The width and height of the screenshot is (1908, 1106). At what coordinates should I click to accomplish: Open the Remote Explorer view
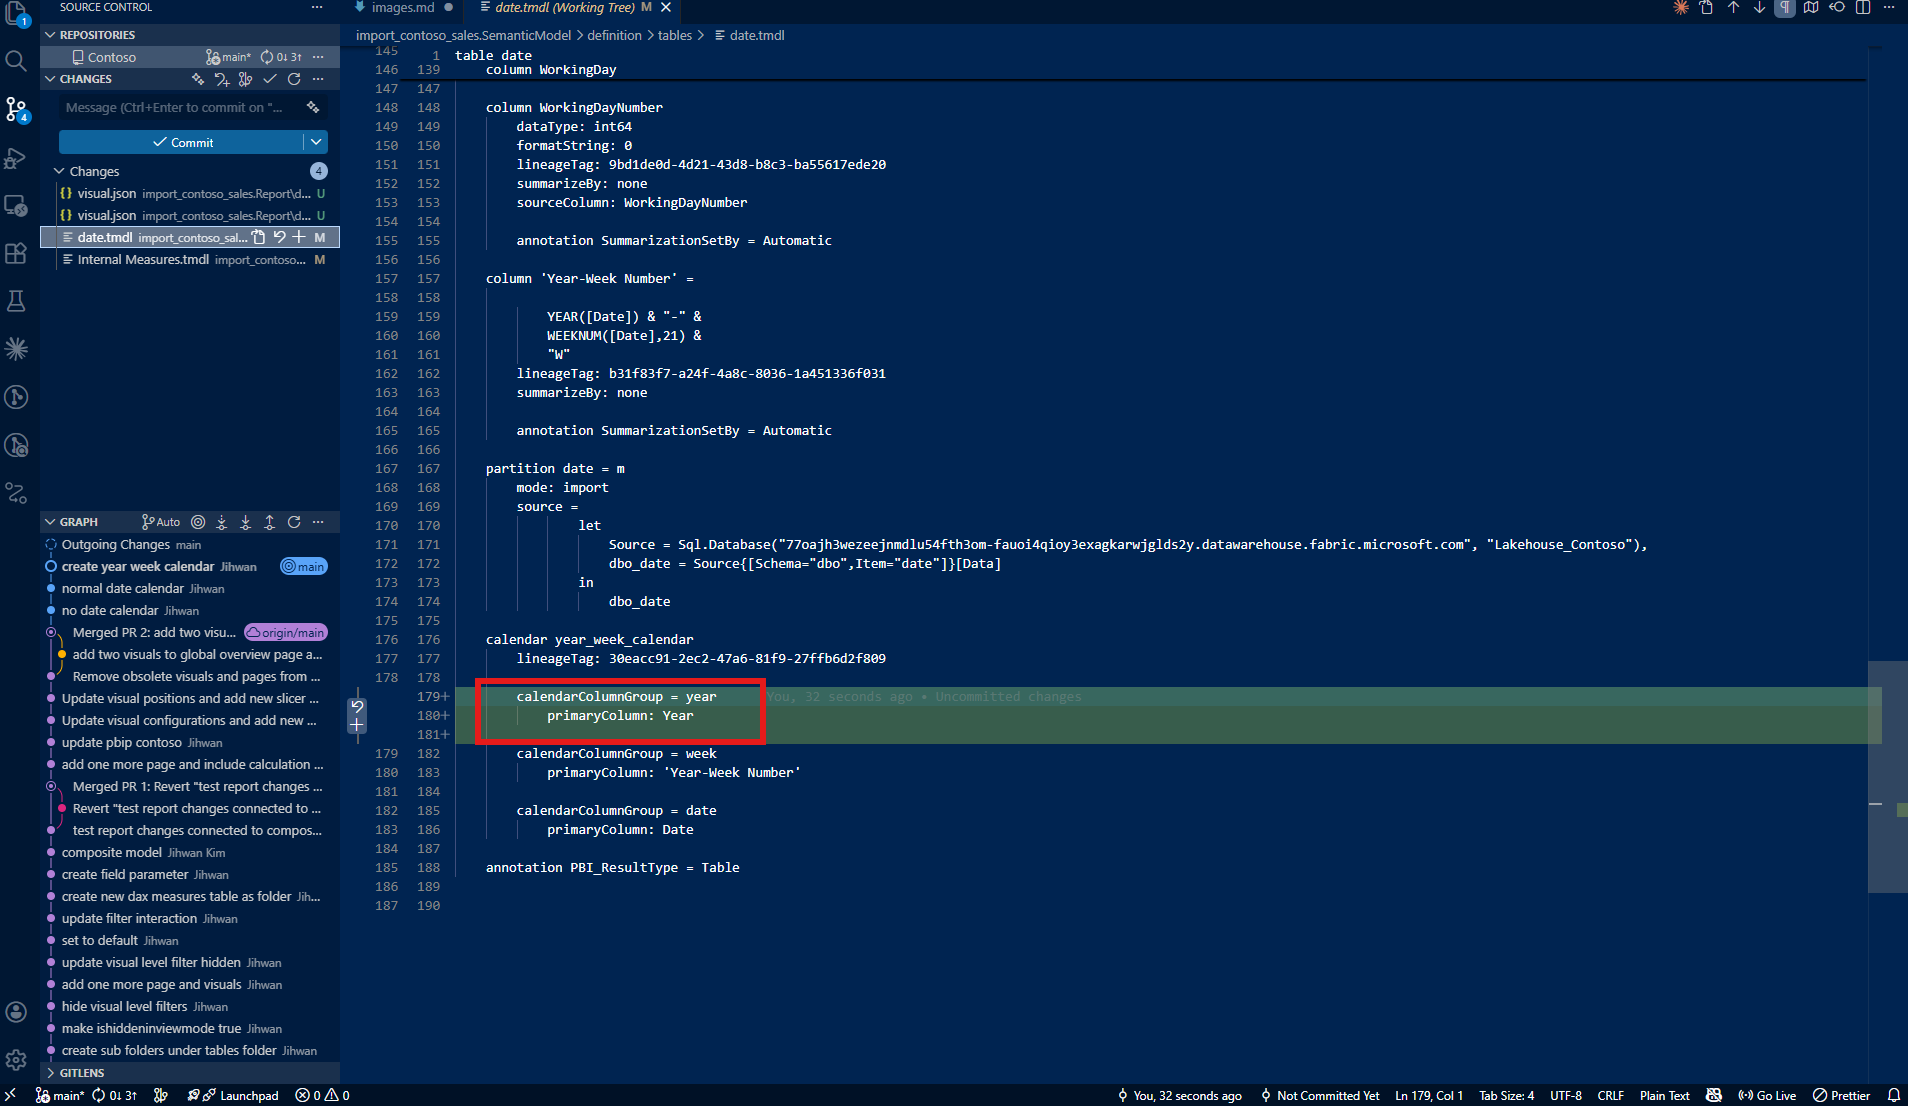coord(16,206)
